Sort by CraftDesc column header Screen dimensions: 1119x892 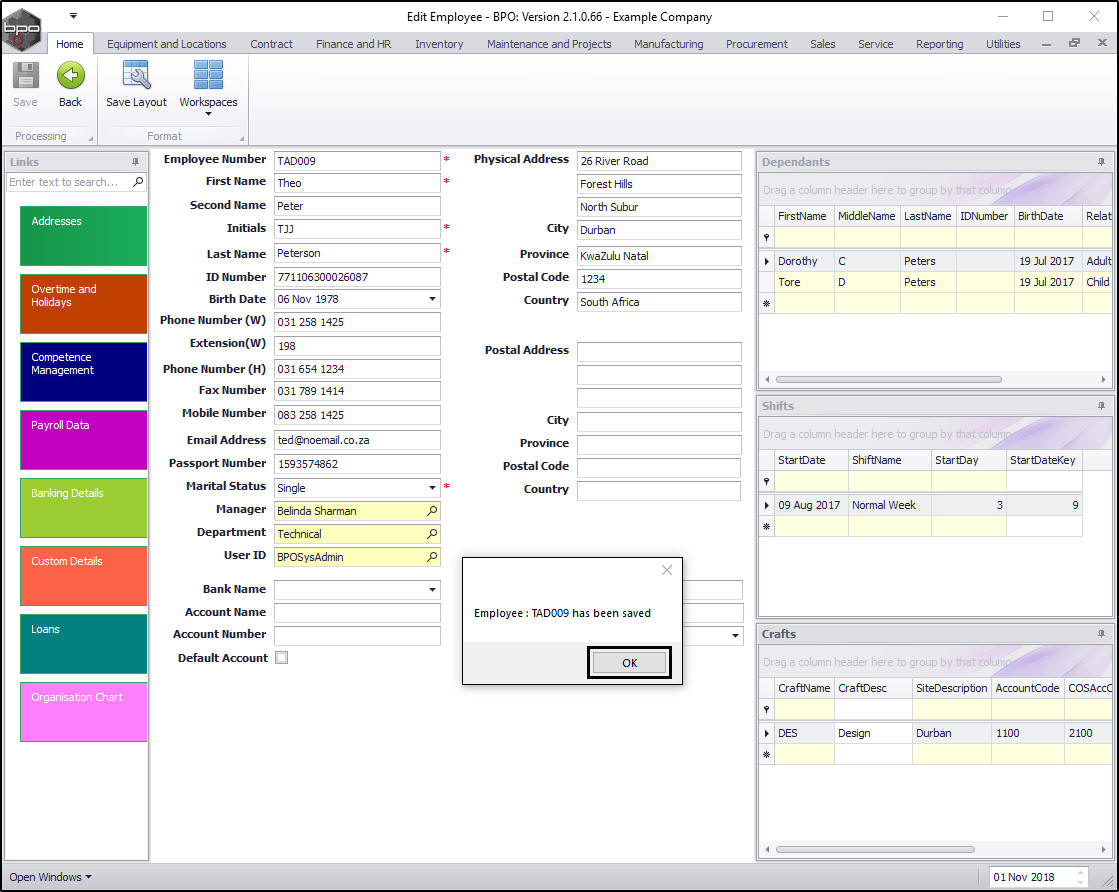click(x=873, y=688)
